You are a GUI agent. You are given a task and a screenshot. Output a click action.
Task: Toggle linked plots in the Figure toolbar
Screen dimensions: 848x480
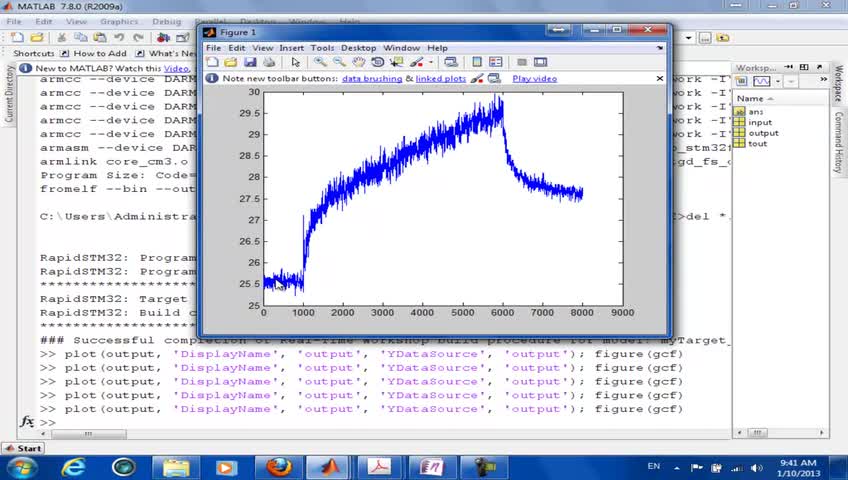(450, 62)
